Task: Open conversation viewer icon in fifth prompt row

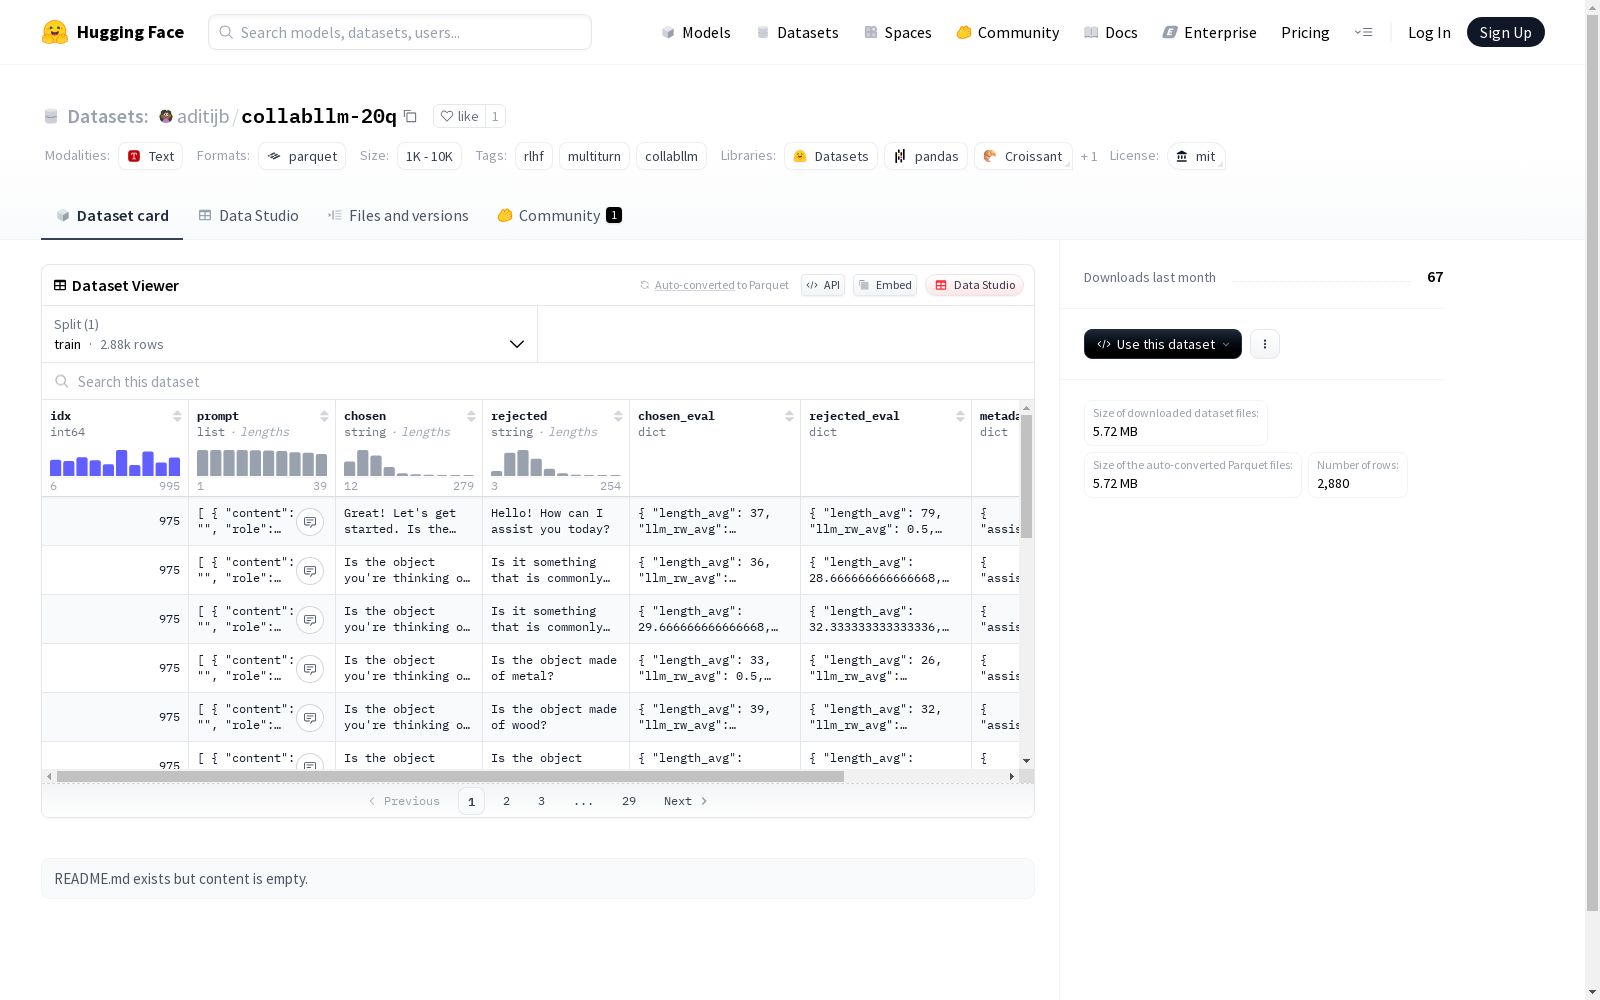Action: 310,717
